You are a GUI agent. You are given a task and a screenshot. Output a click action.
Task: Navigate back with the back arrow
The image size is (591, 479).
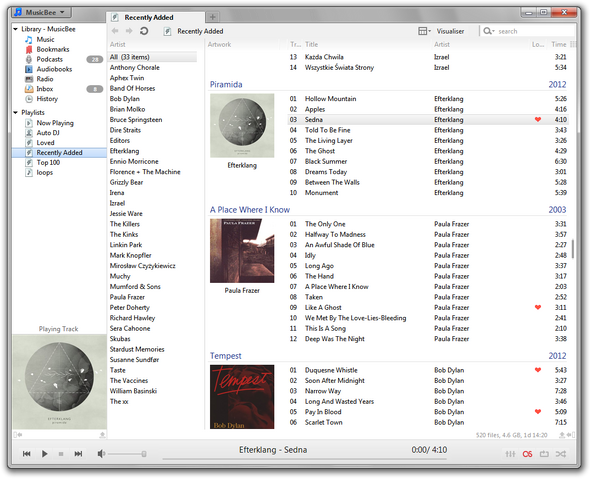tap(115, 31)
